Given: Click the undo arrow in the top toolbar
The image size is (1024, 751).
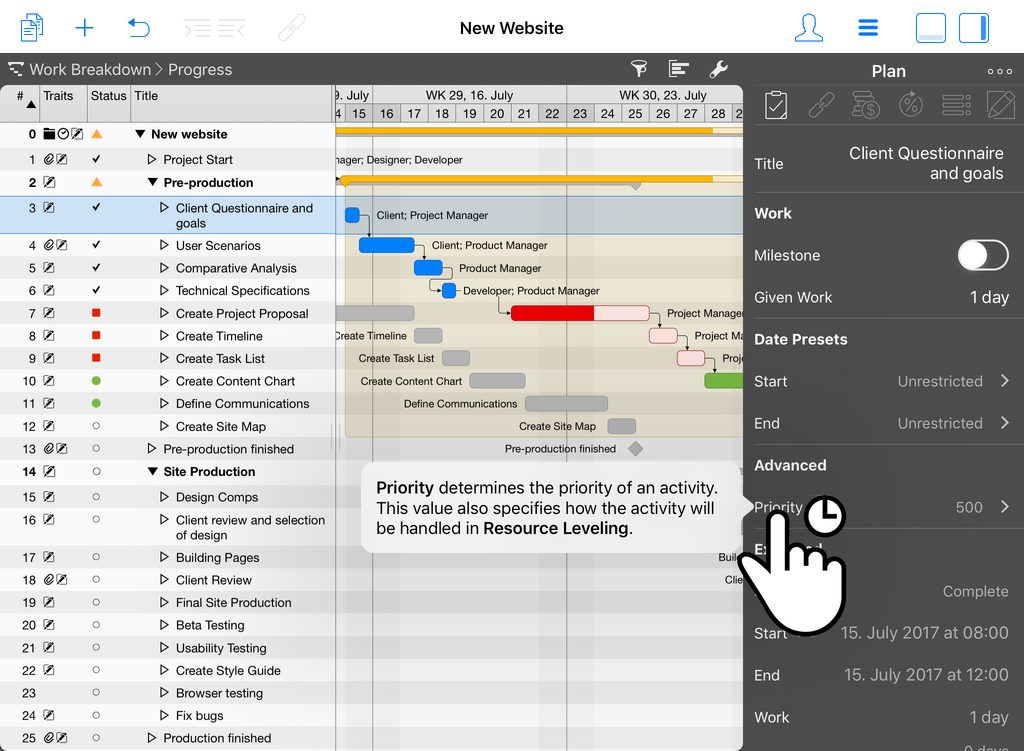Looking at the screenshot, I should (139, 27).
